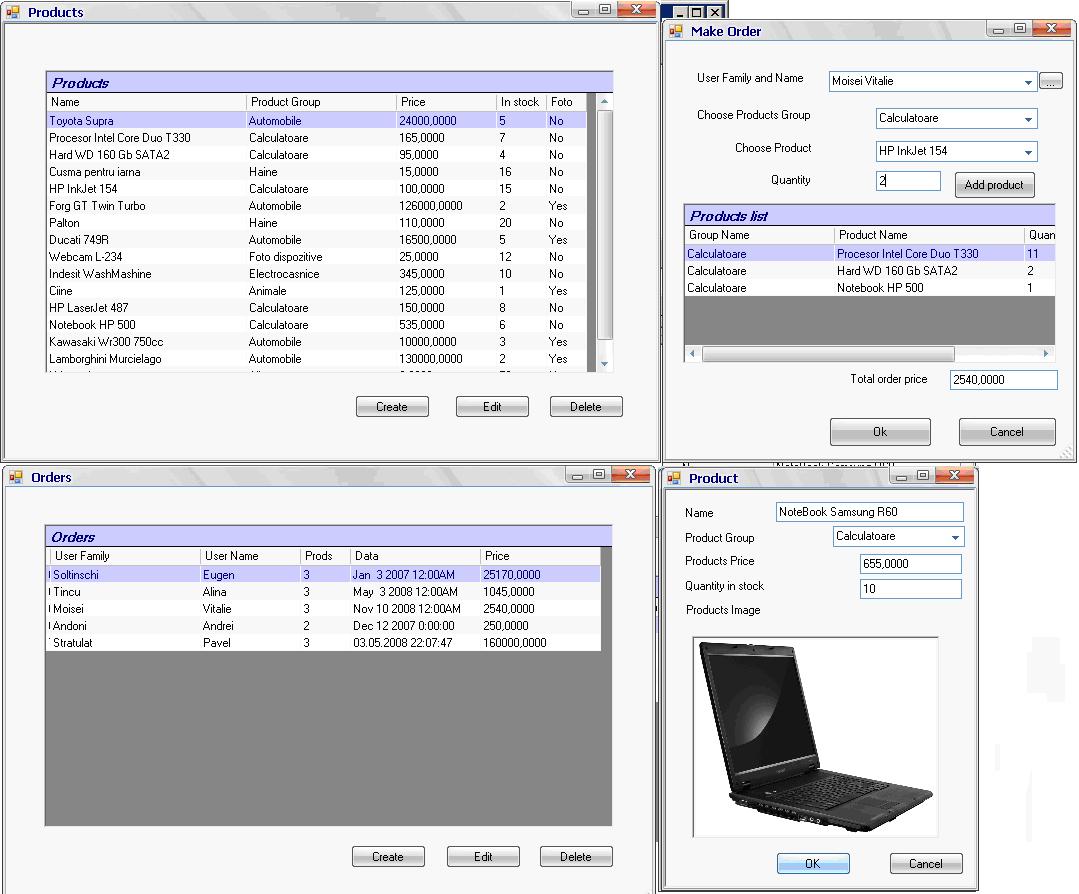Click Cancel in the Product window

[x=925, y=863]
